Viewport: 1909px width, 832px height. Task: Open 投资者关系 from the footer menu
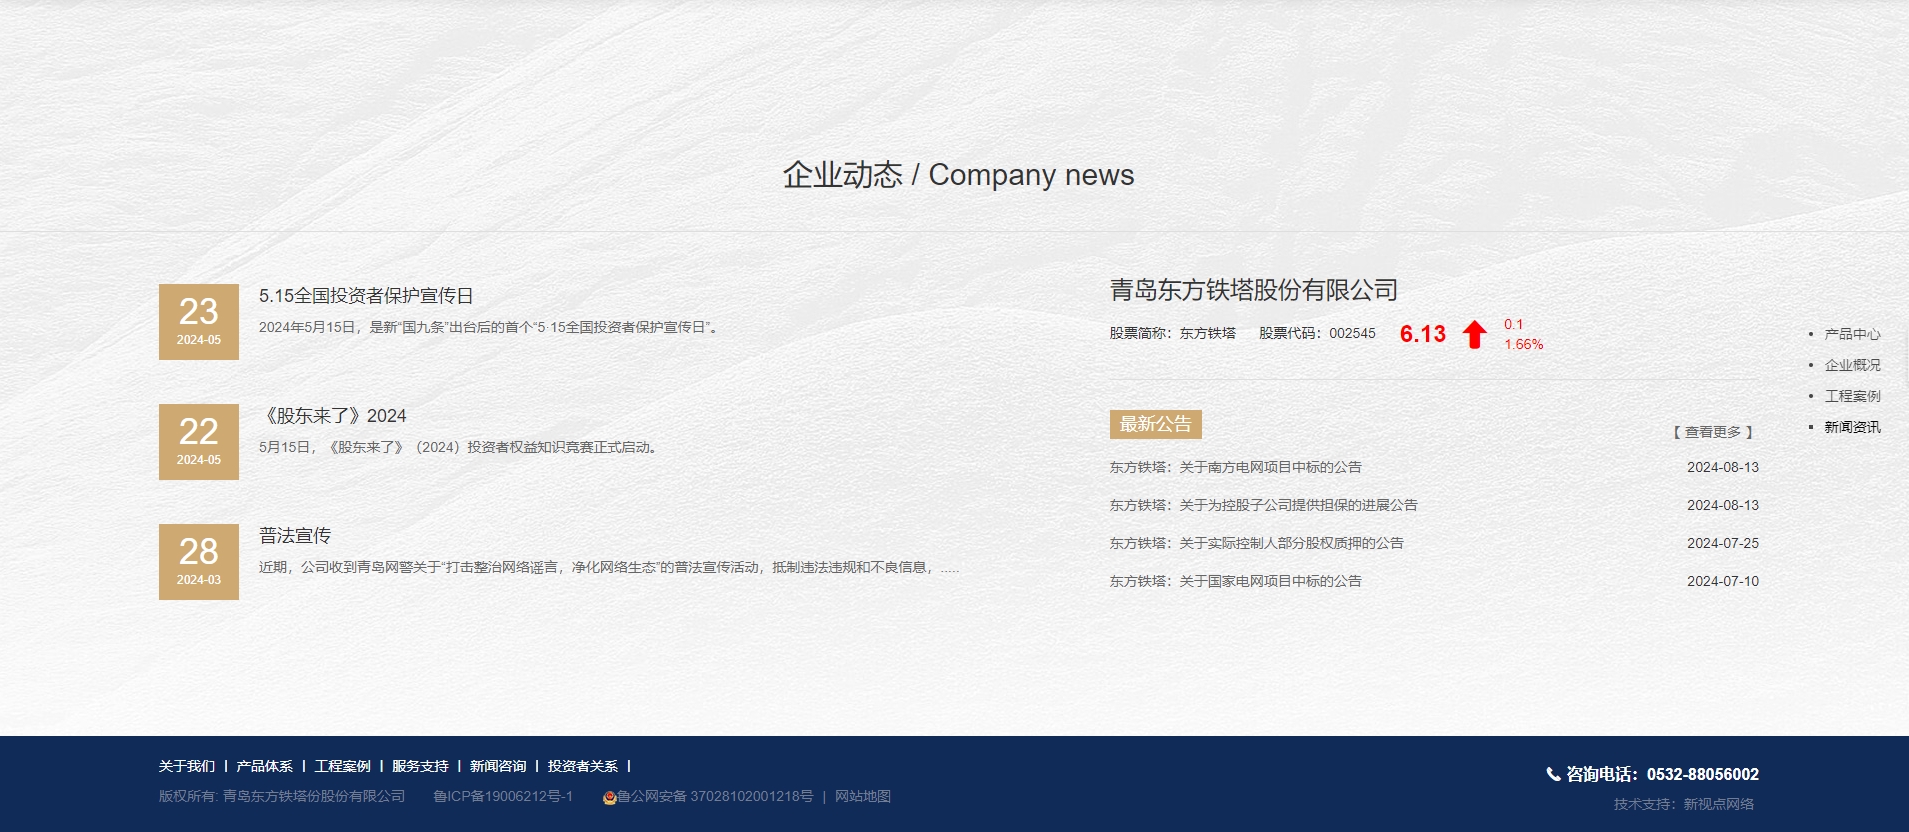(582, 766)
